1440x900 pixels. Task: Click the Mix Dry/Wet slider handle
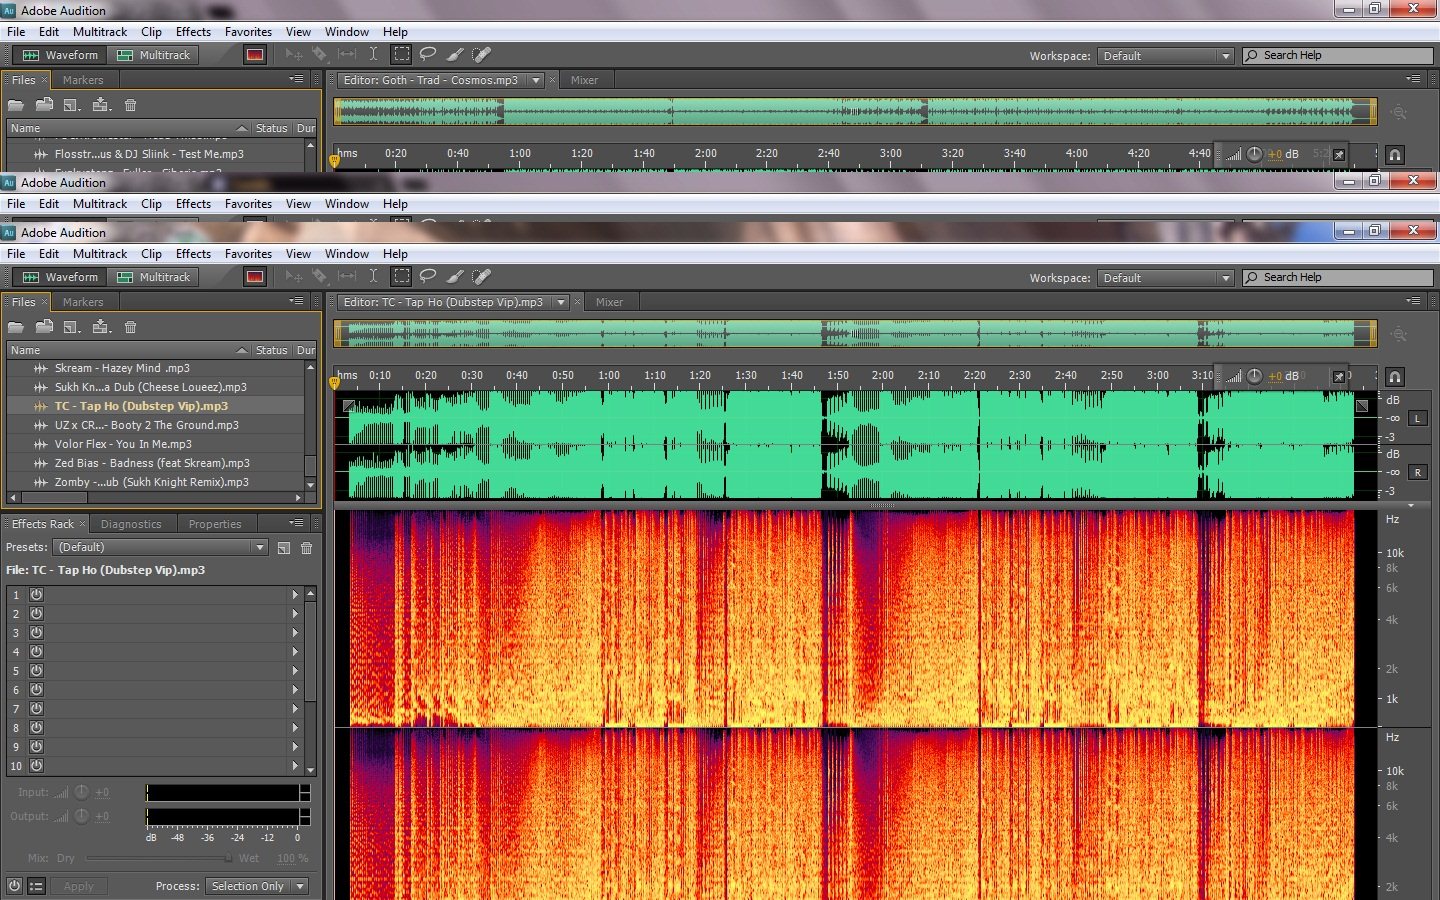click(228, 858)
